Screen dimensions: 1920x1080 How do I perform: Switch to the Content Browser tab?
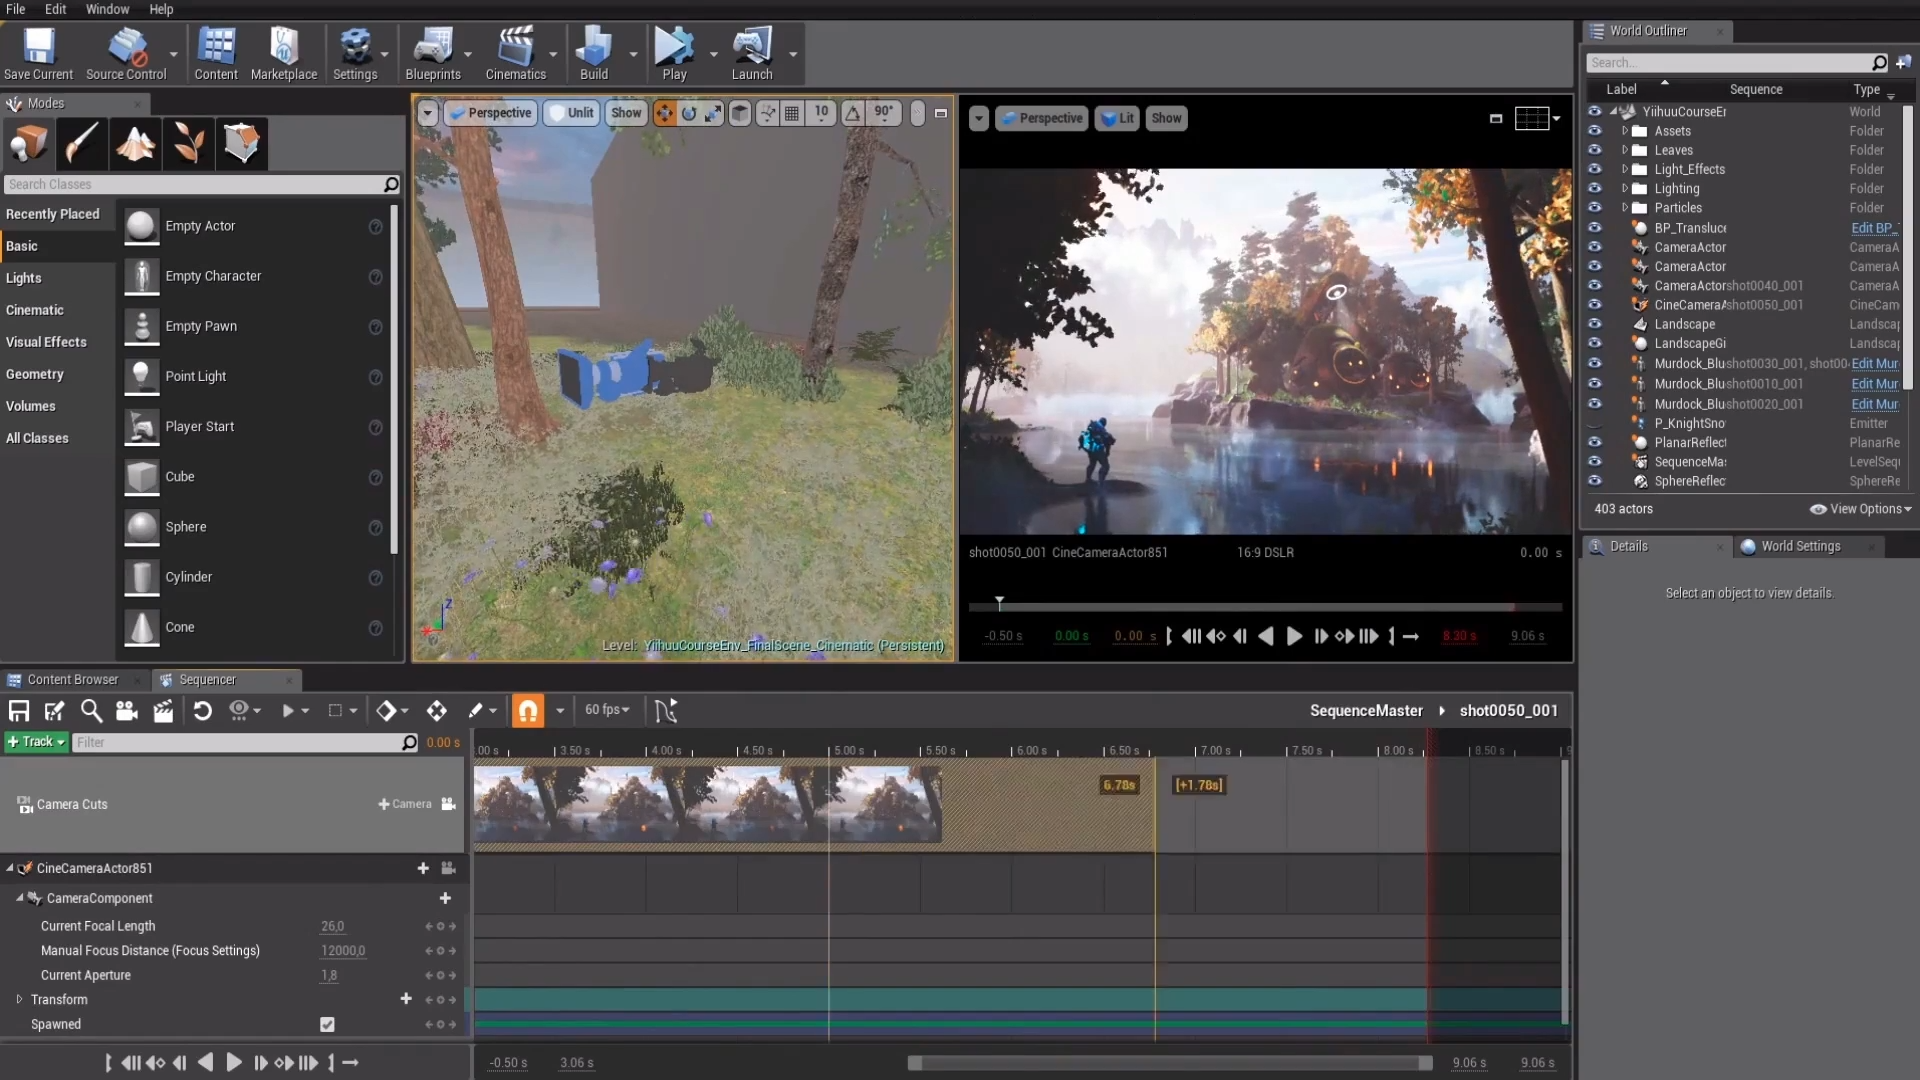pyautogui.click(x=73, y=680)
